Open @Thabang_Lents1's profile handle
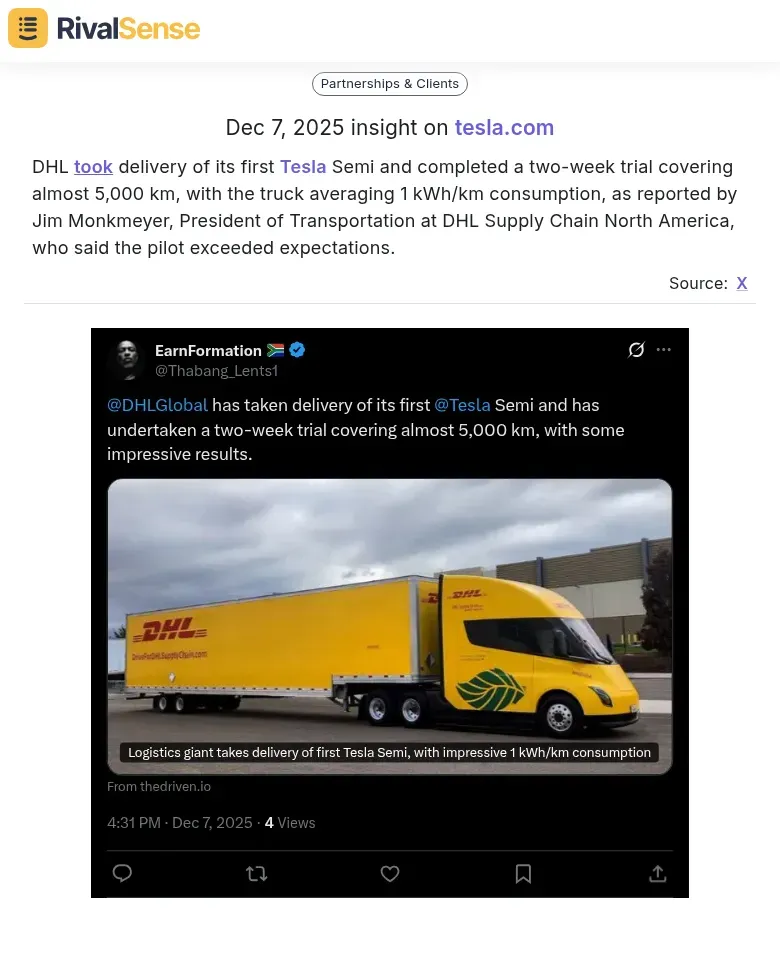Screen dimensions: 780x960 (x=216, y=371)
